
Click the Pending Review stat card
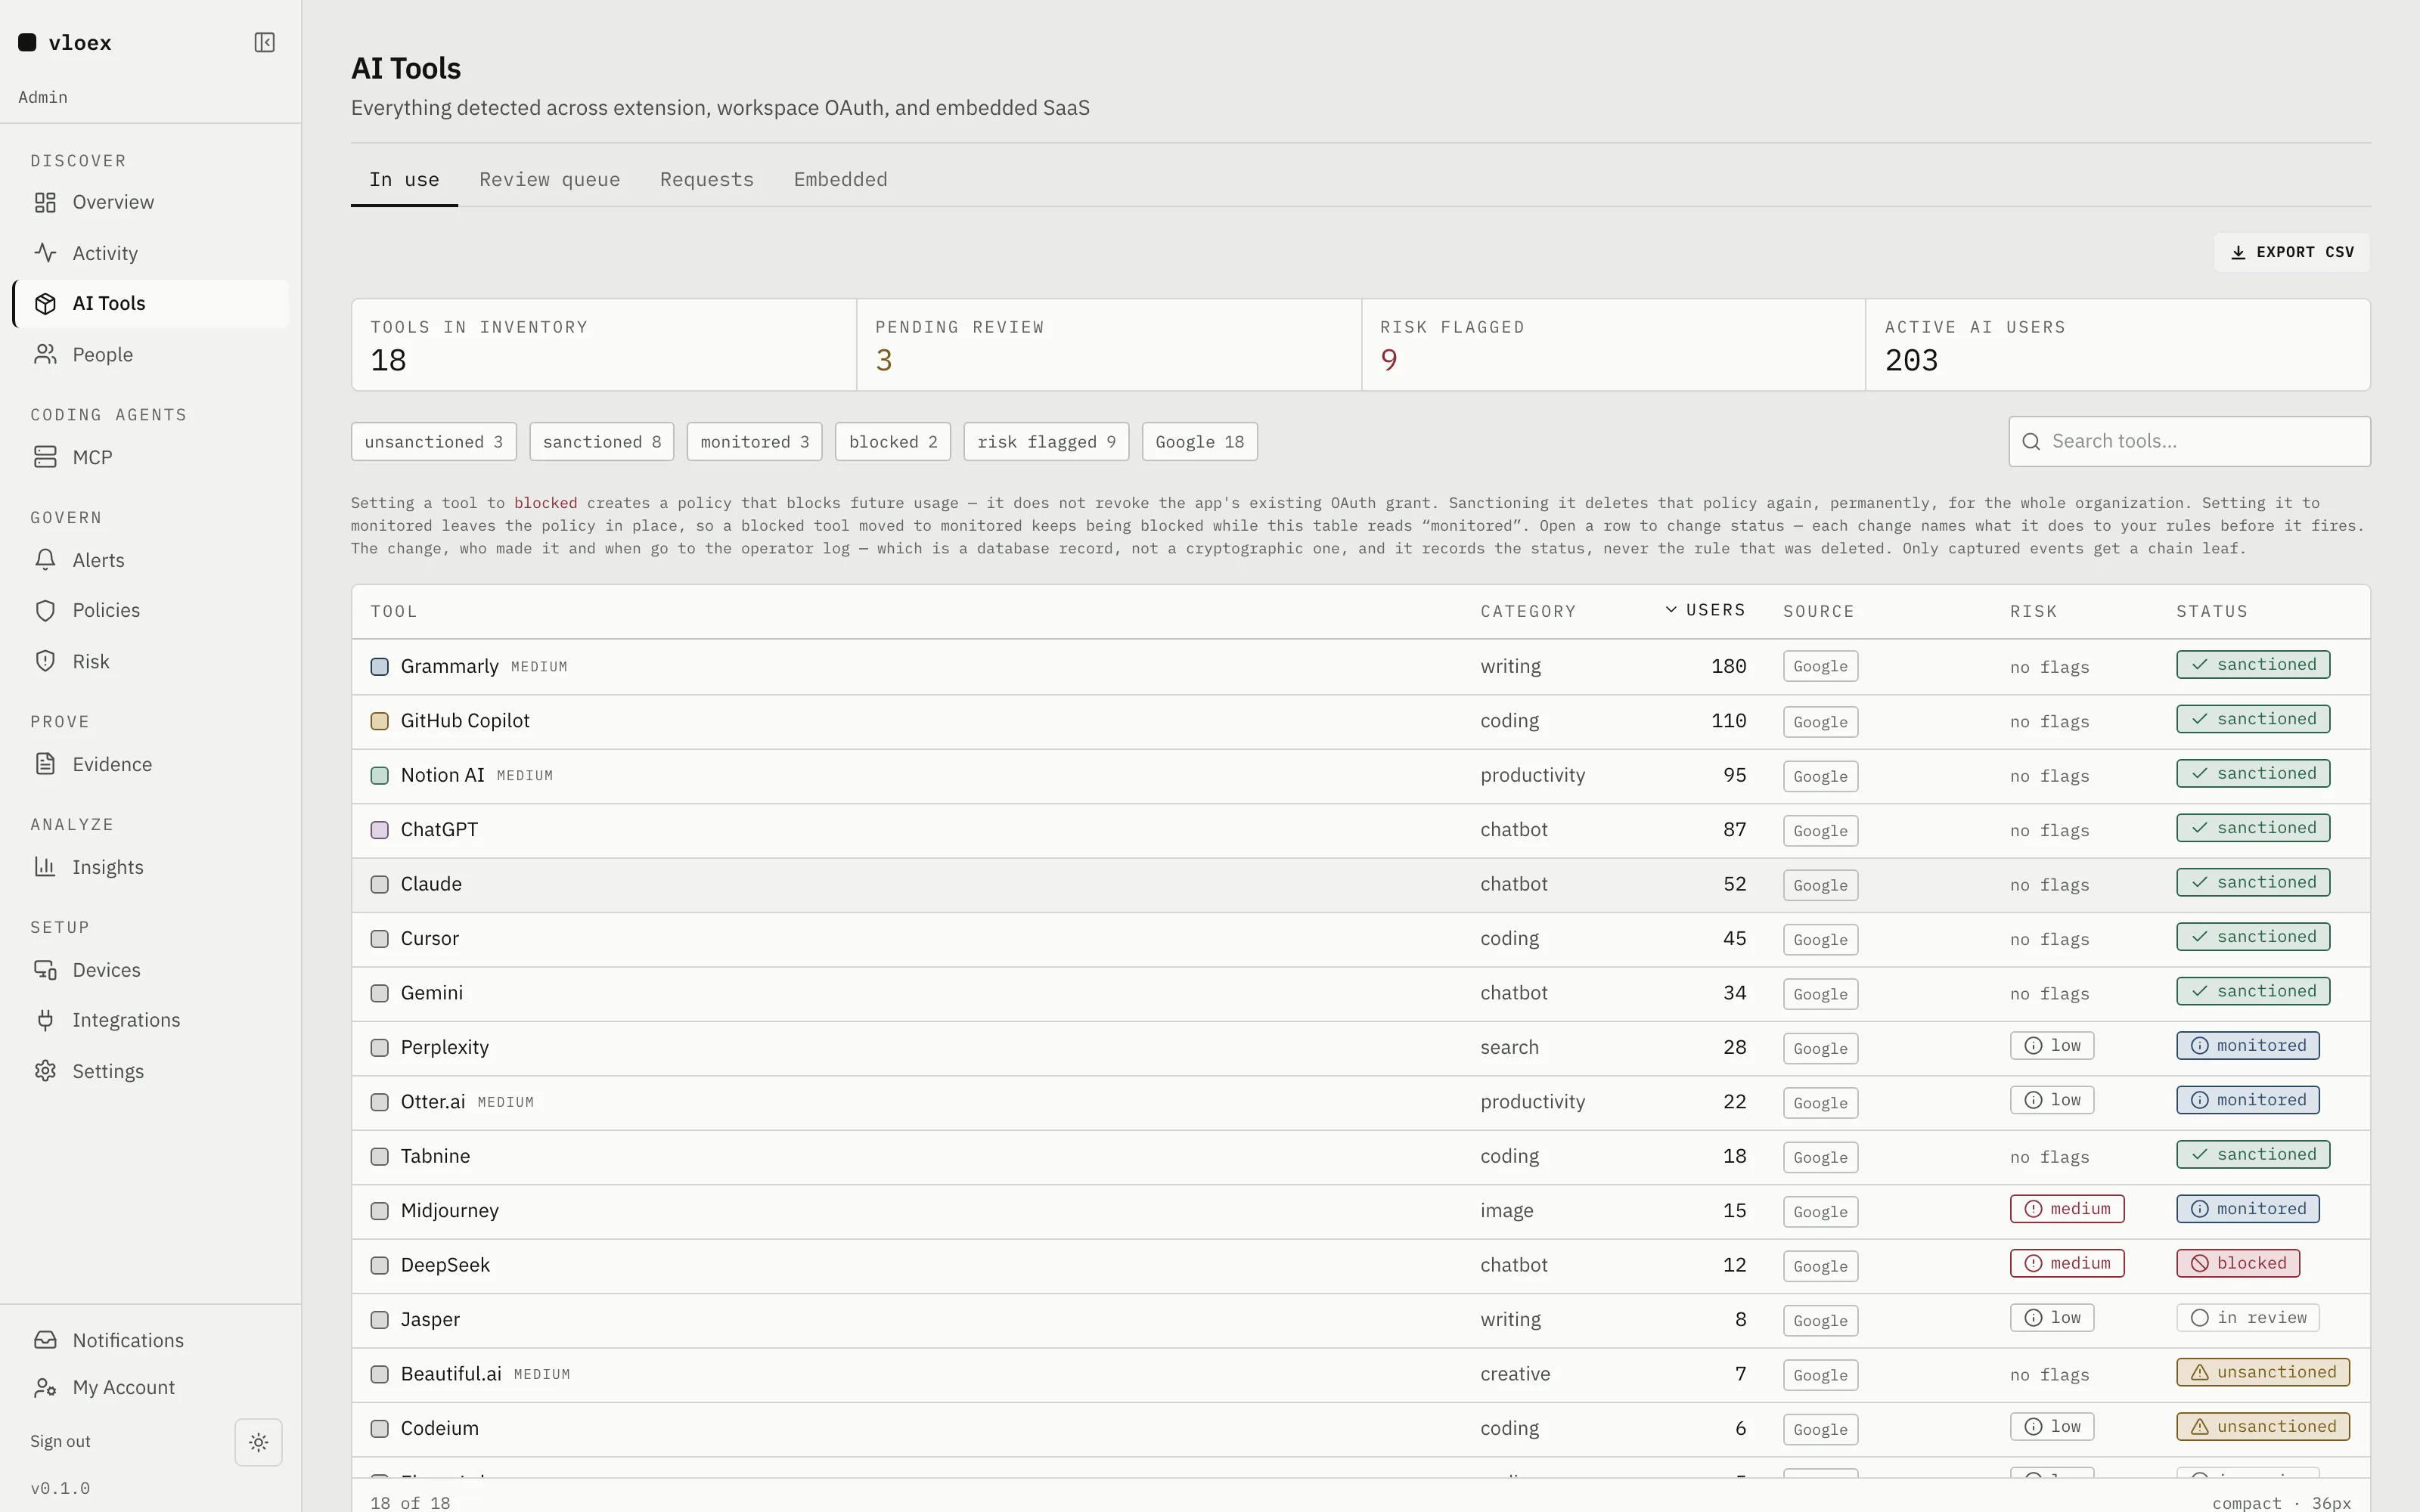[1108, 345]
